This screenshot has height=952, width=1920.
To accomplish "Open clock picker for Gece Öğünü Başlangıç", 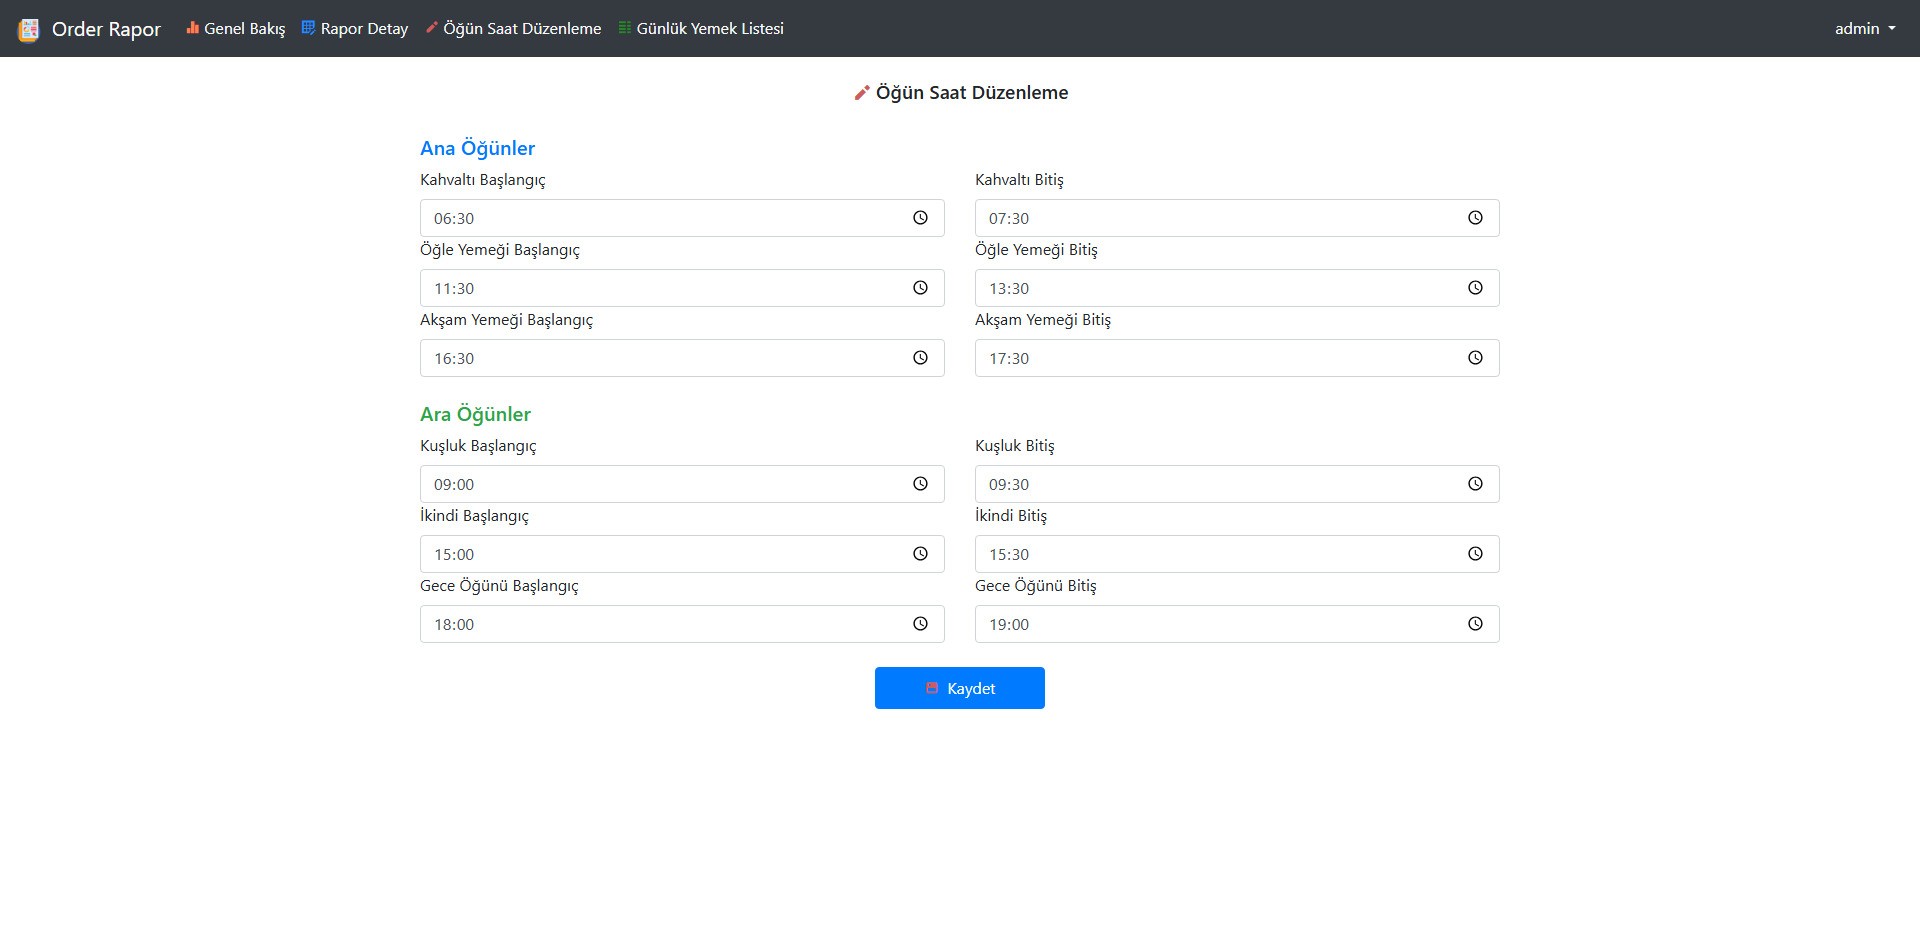I will click(x=920, y=624).
